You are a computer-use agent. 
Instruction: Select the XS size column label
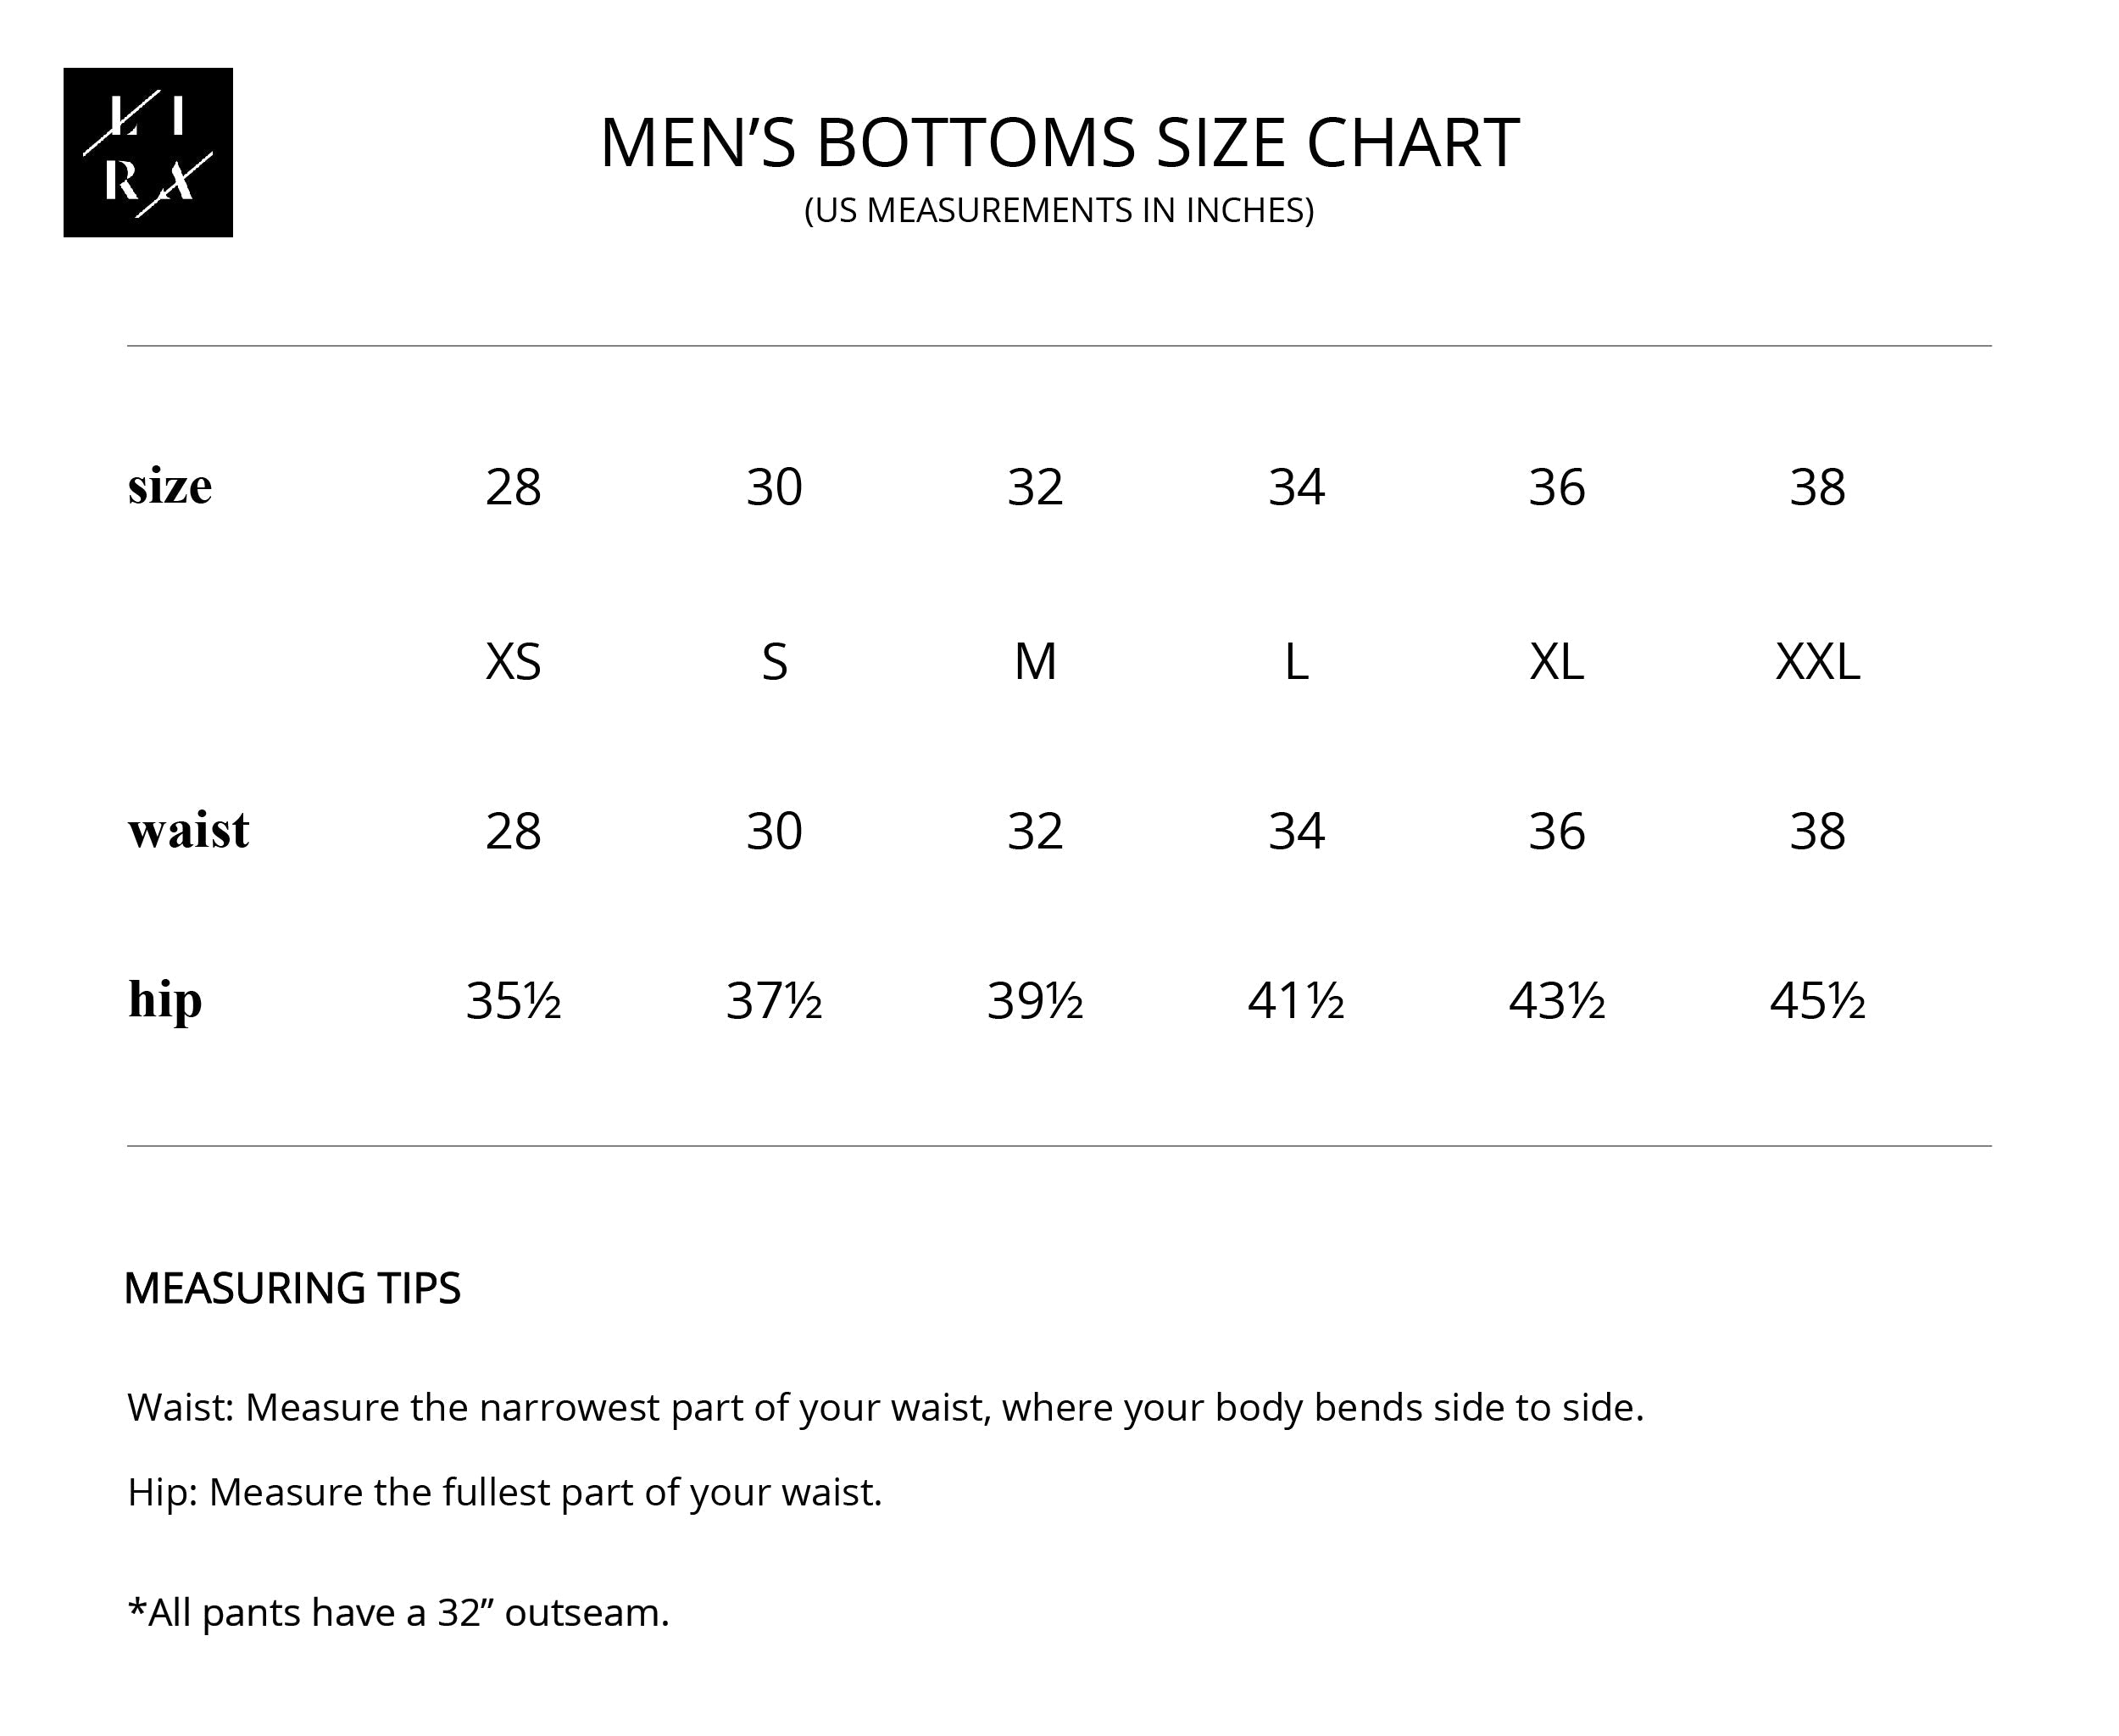[x=513, y=661]
